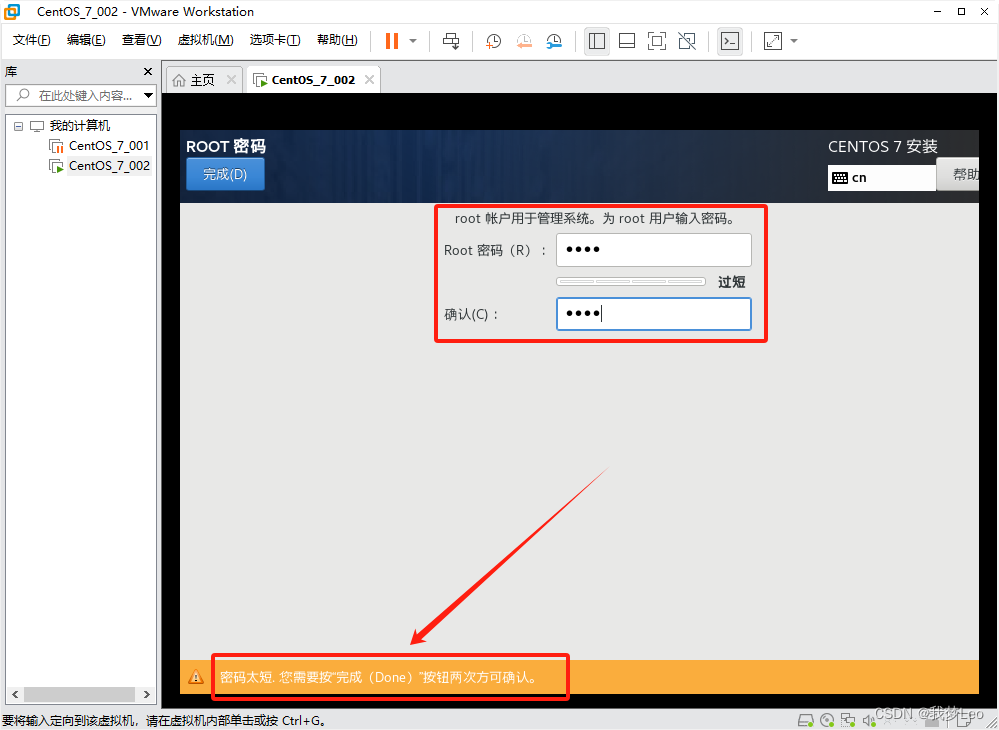Revert the VM to its previous snapshot

coord(524,41)
